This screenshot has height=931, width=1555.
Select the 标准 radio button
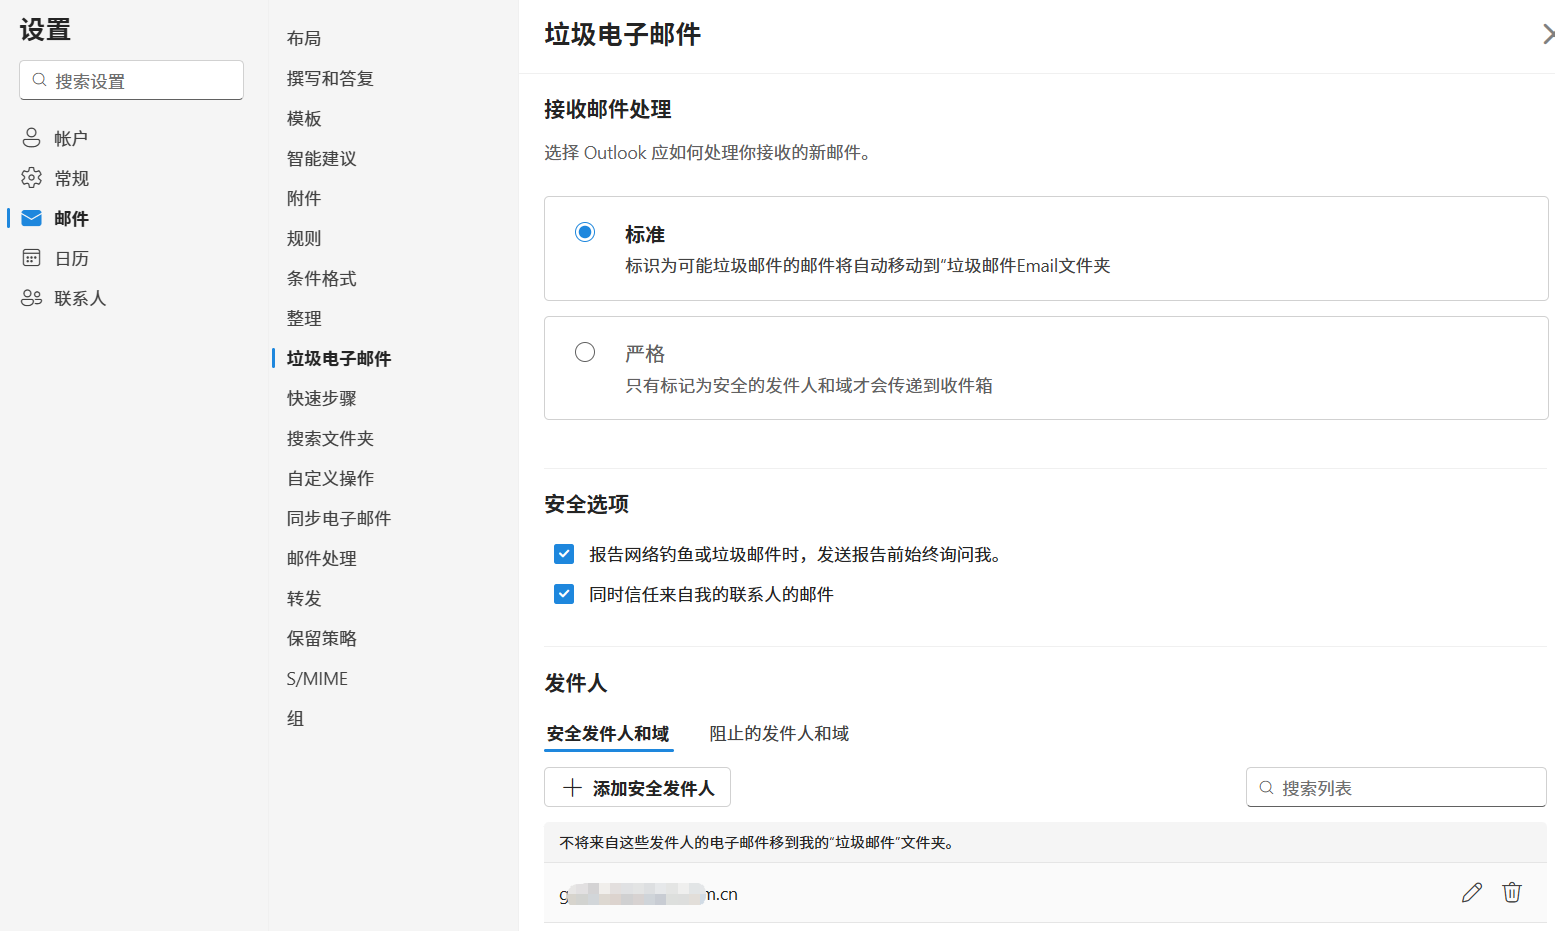pos(585,233)
